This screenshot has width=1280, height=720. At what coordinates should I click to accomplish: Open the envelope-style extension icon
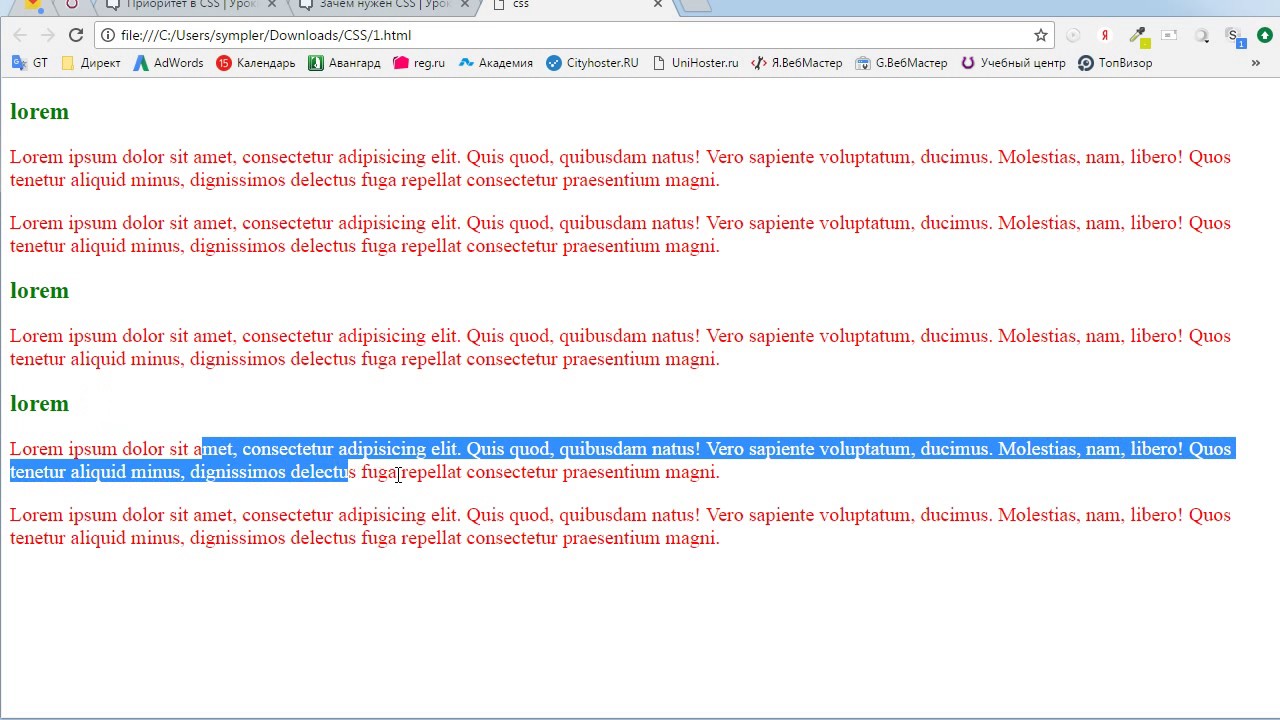1169,35
